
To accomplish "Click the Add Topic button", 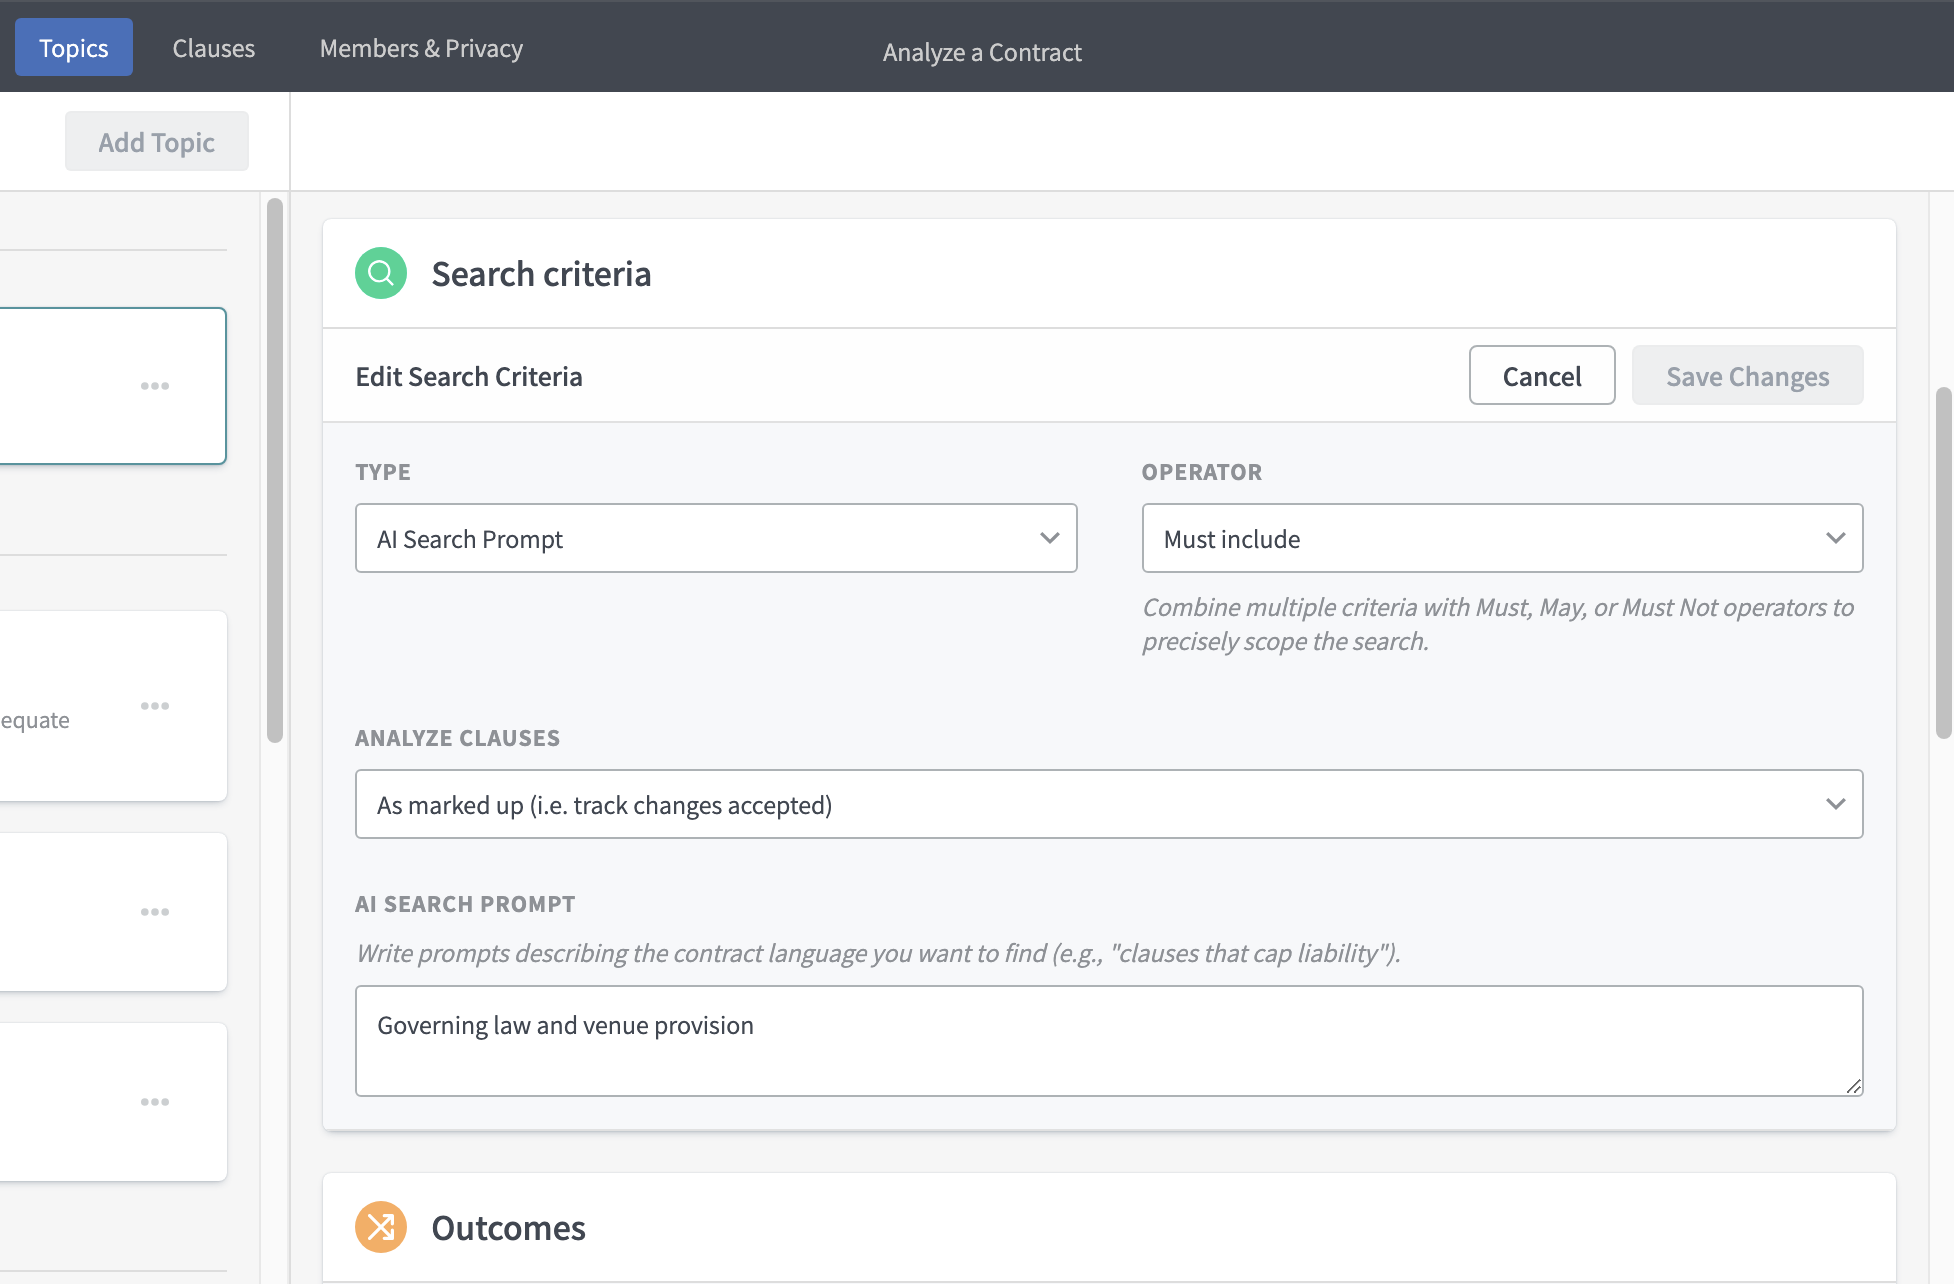I will 157,141.
